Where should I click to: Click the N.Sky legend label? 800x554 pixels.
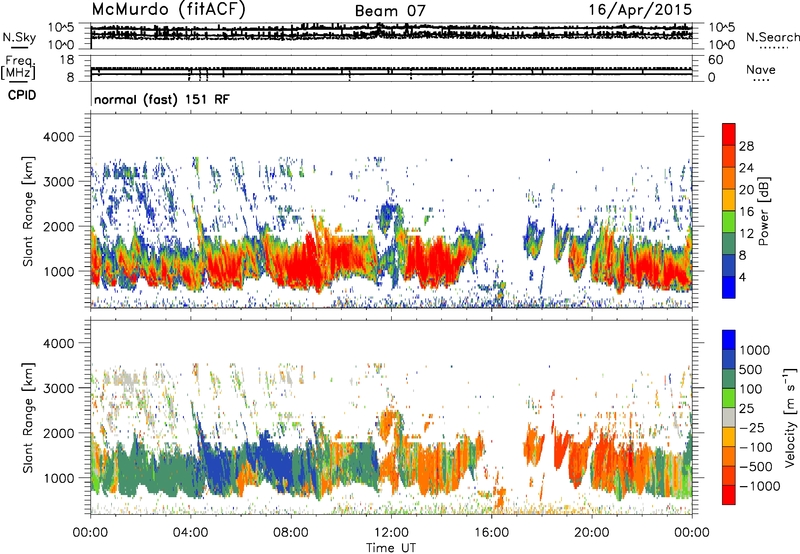point(19,37)
